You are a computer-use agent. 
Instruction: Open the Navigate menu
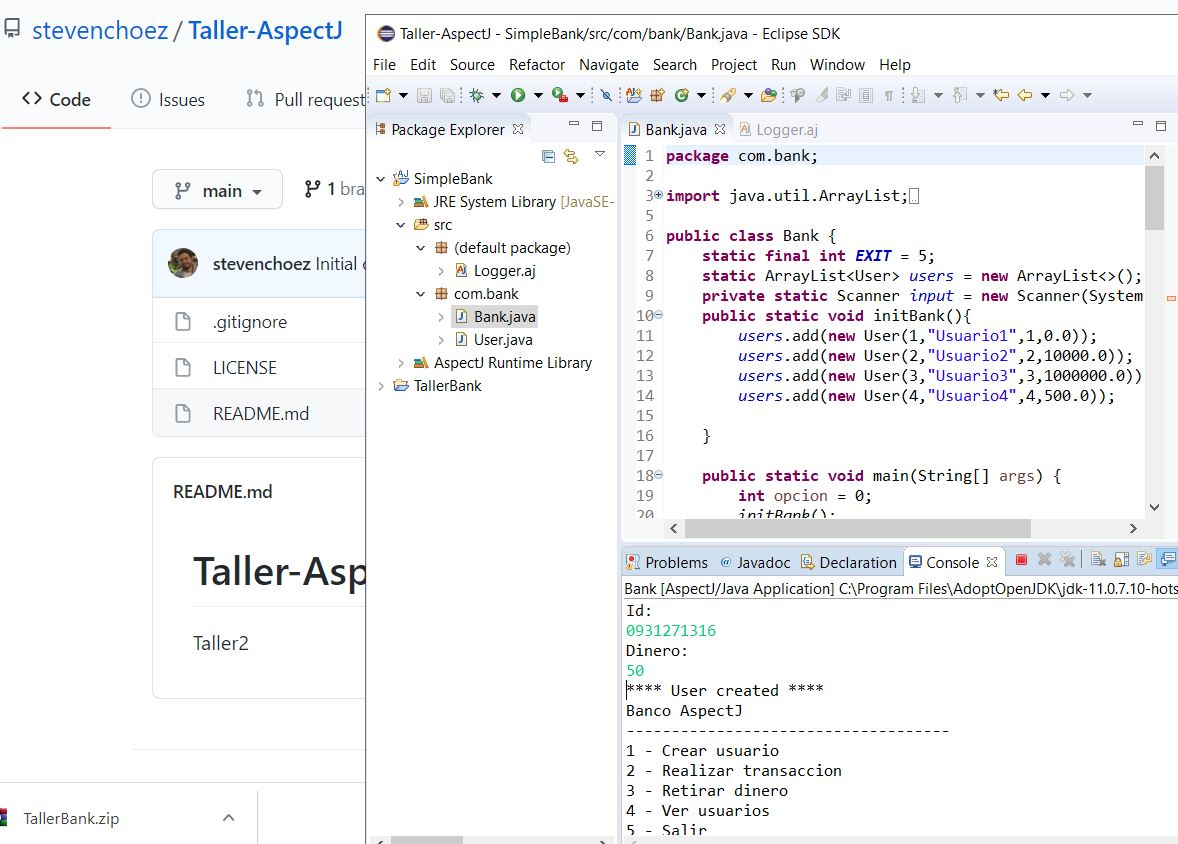coord(609,65)
